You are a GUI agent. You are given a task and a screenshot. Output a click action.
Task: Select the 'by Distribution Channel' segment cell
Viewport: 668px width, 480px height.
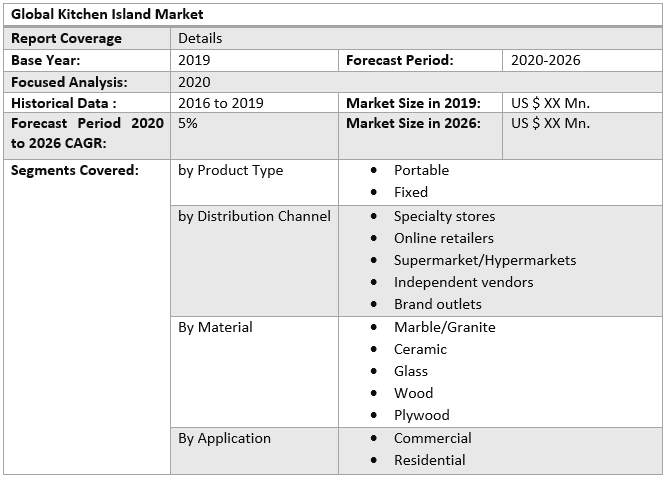254,216
